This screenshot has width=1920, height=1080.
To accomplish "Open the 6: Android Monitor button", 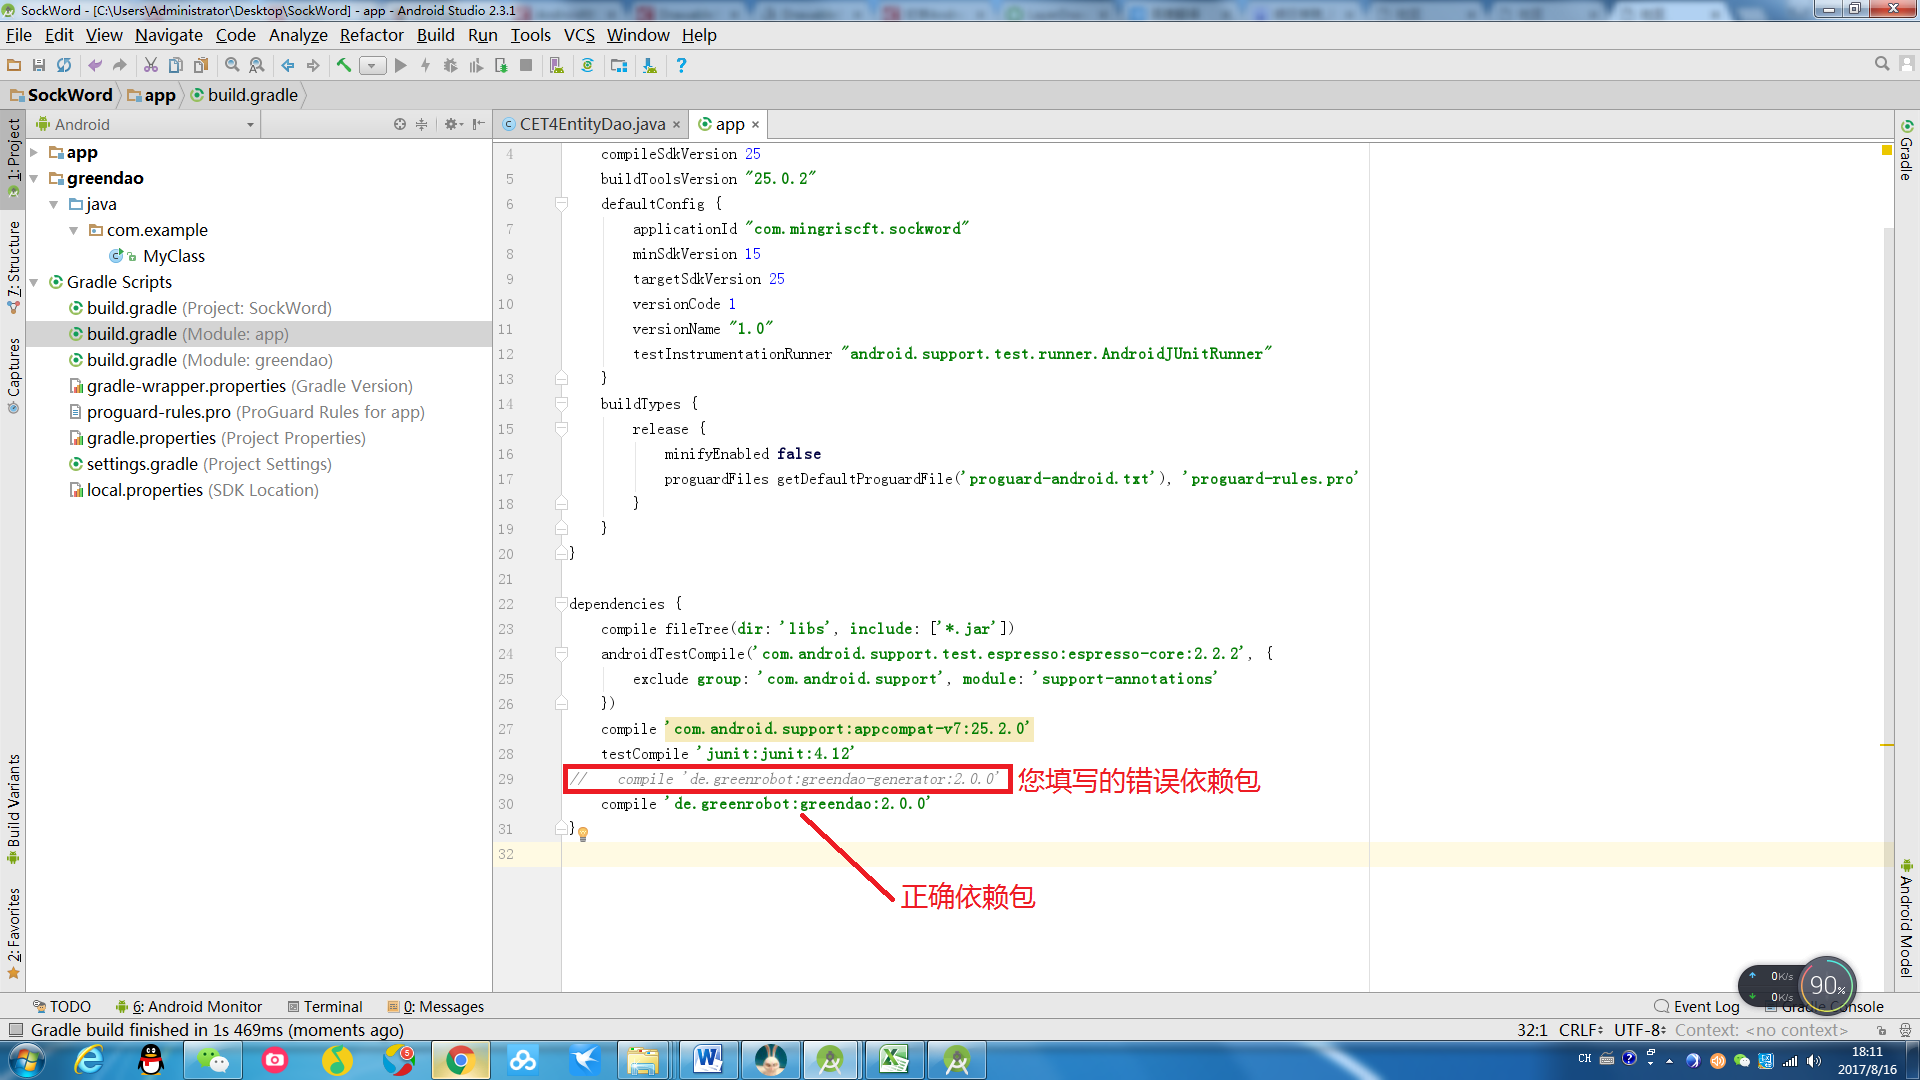I will tap(189, 1006).
